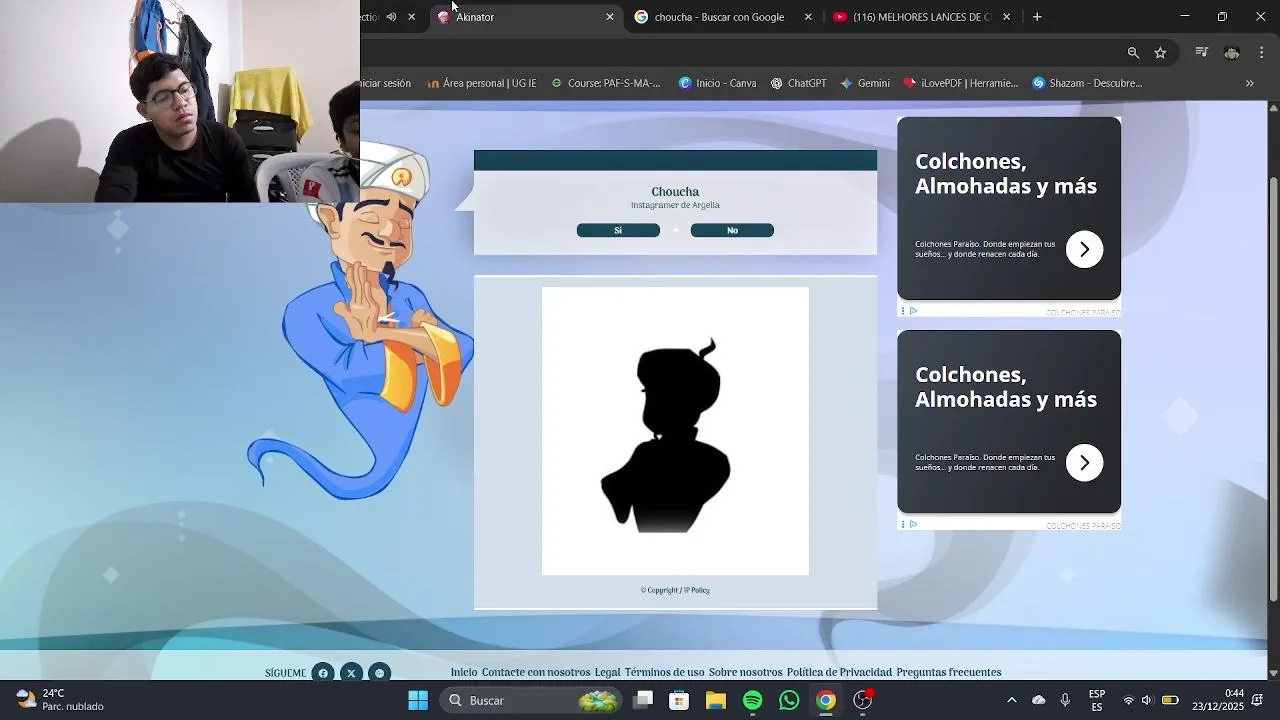Open the top ad's AdChoices icon
Viewport: 1280px width, 720px height.
913,311
